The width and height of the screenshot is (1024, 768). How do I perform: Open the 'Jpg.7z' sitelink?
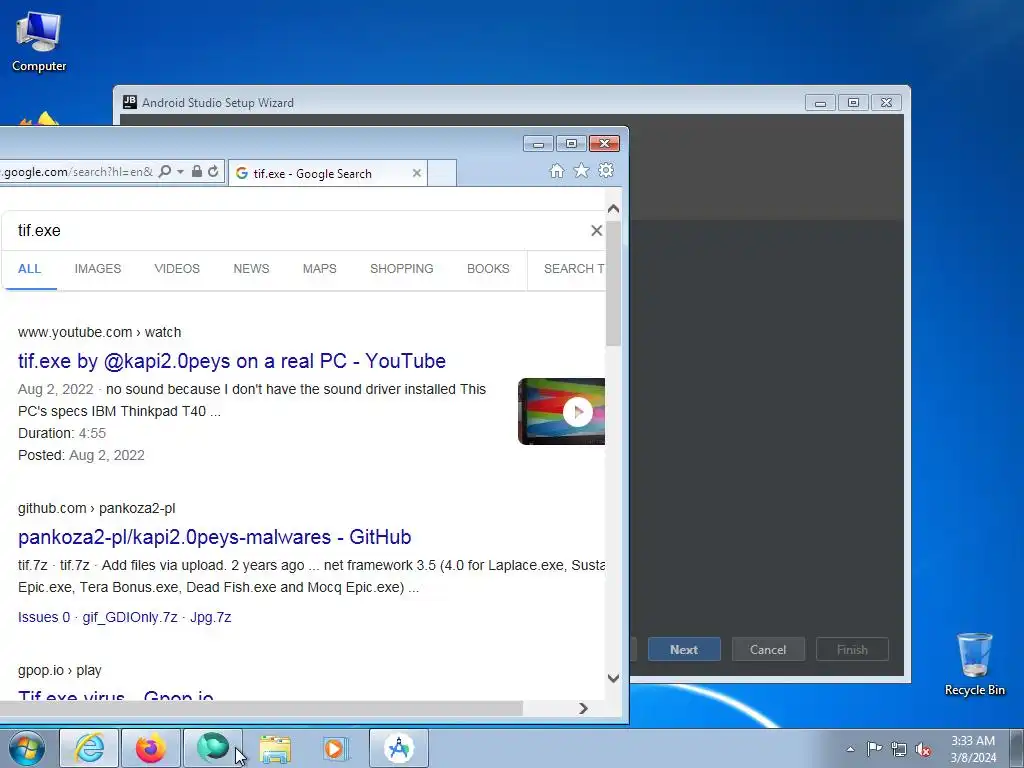[210, 617]
